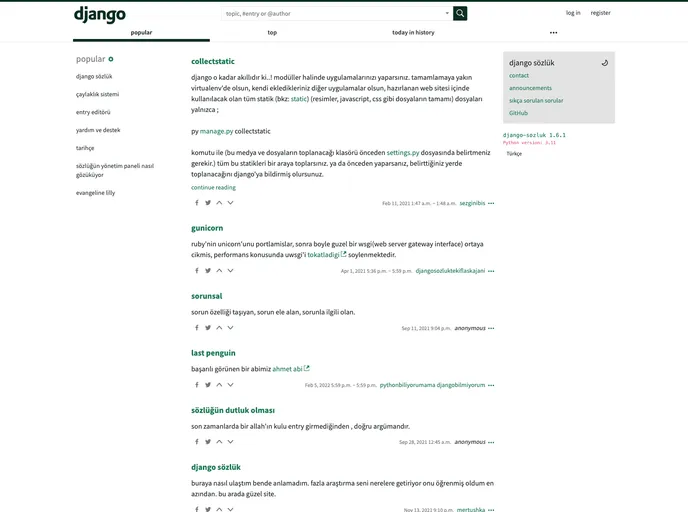Share sözlüğün dutluk olması entry on Twitter

click(208, 442)
